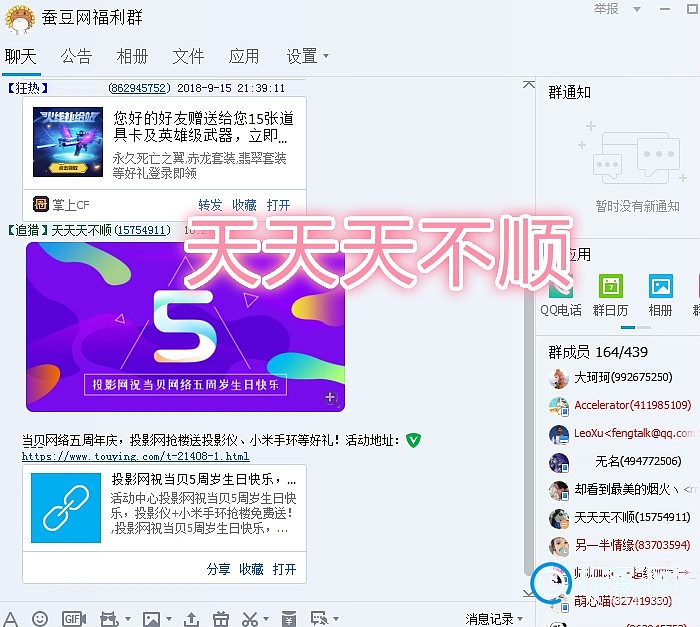Click 分享 on the 投影网 link card
Screen dimensions: 700x627
coord(218,569)
